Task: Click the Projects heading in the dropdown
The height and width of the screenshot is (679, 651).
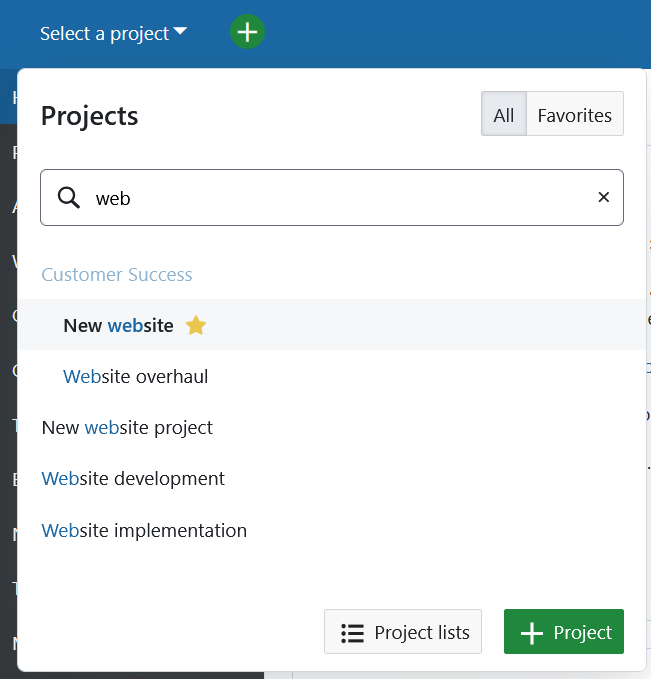Action: pos(89,116)
